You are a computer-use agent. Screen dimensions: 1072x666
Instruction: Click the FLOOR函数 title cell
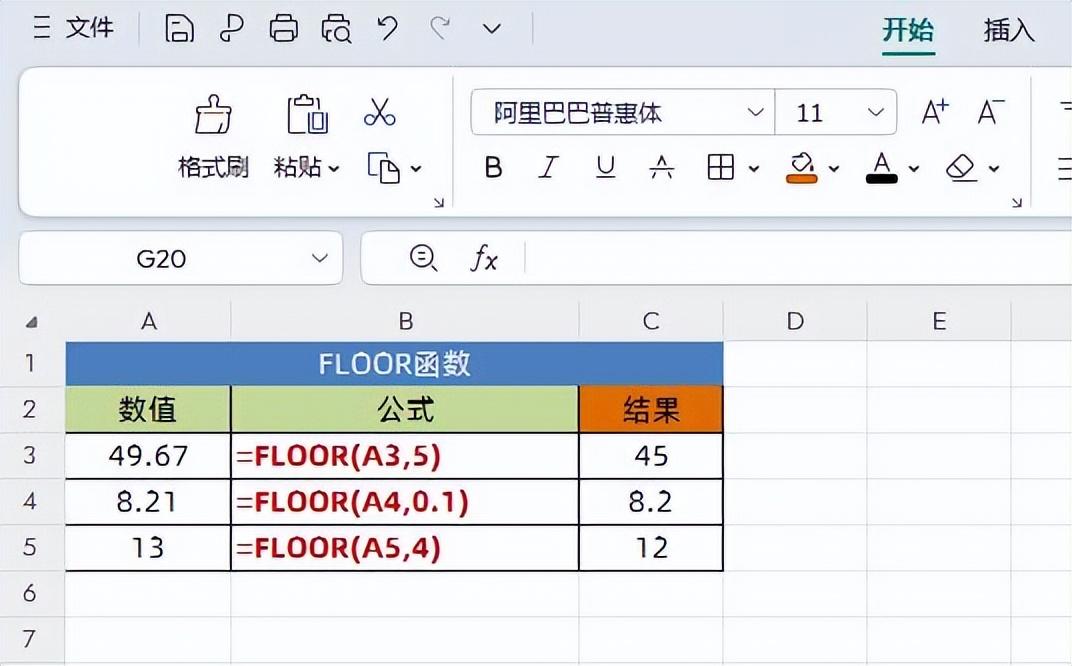point(394,364)
